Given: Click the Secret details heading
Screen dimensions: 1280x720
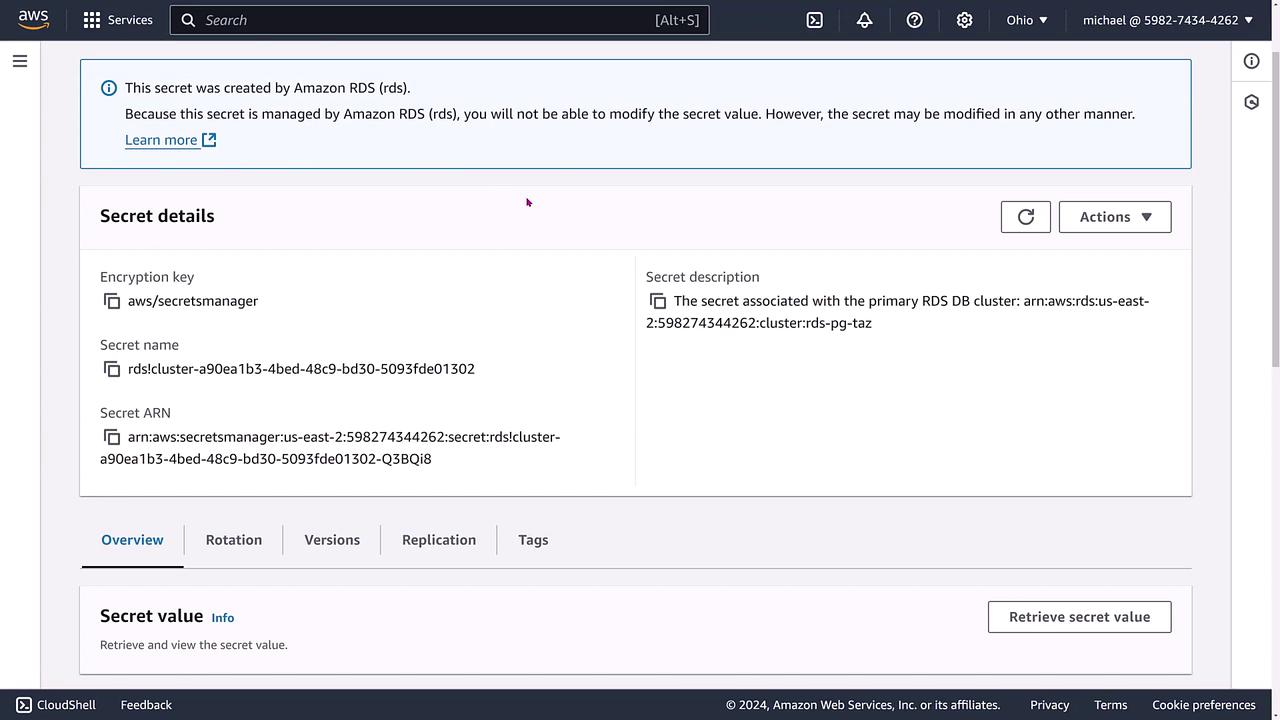Looking at the screenshot, I should 157,216.
